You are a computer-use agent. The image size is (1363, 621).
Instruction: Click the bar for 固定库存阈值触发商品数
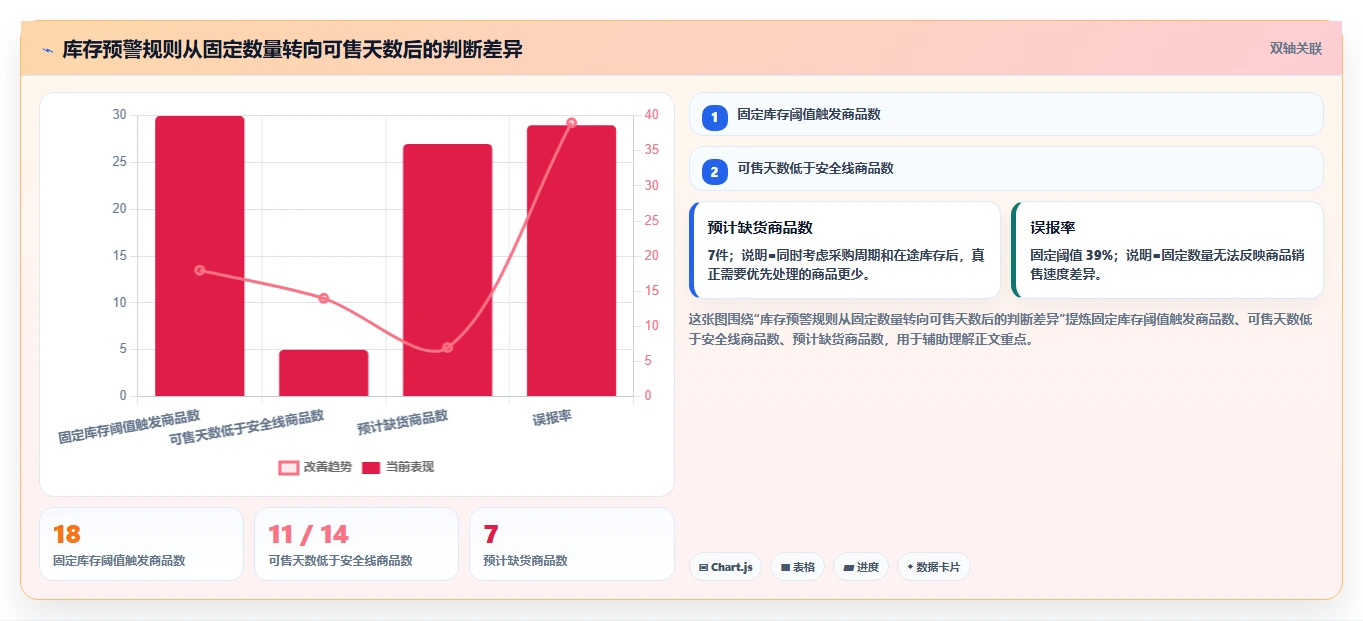pyautogui.click(x=200, y=256)
